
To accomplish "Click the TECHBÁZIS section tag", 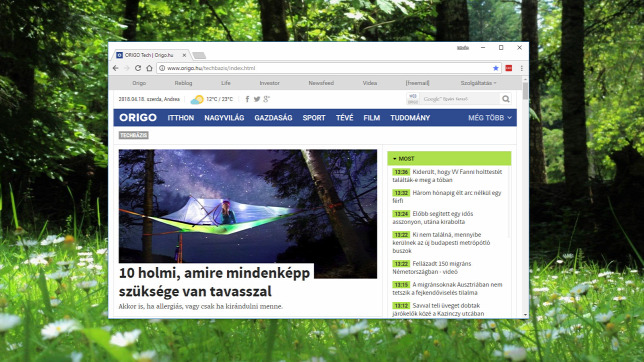I will click(x=133, y=135).
